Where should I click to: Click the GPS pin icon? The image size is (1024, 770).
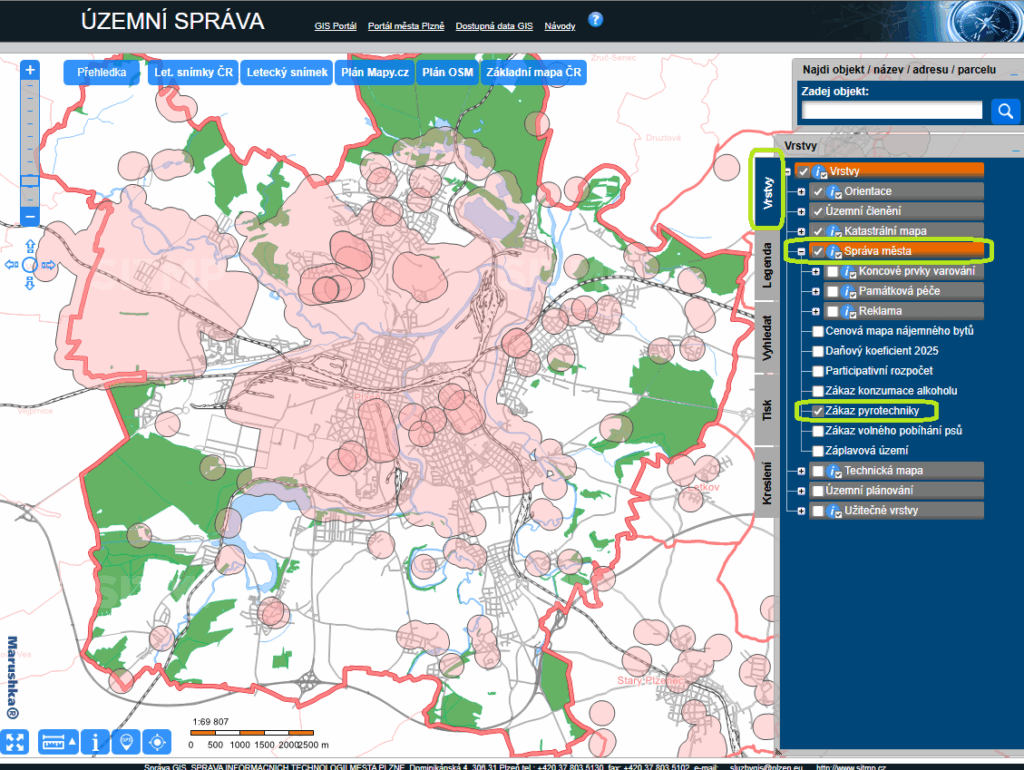[x=126, y=742]
